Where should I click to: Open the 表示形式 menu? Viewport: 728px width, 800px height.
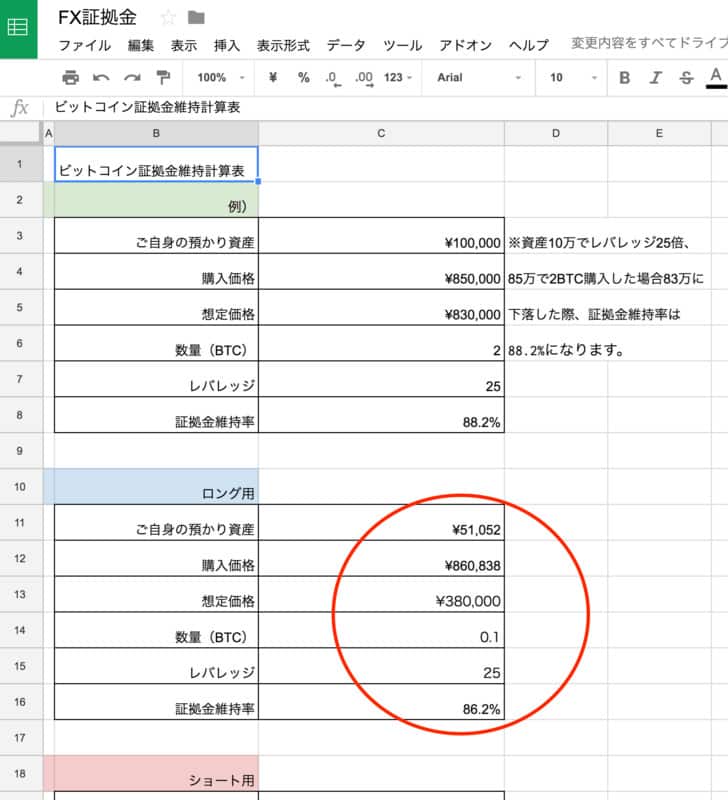point(283,45)
